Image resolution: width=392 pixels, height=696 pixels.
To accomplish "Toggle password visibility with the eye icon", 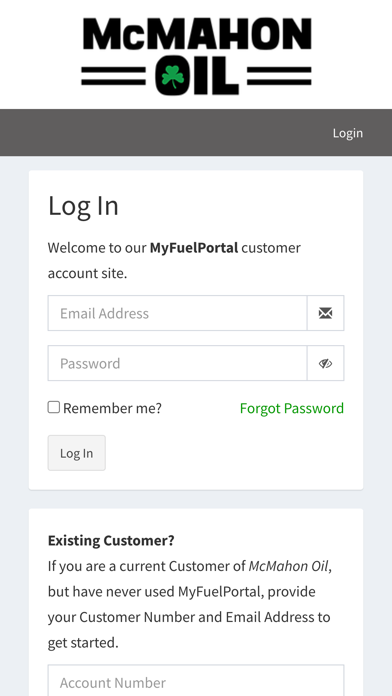I will (x=325, y=364).
